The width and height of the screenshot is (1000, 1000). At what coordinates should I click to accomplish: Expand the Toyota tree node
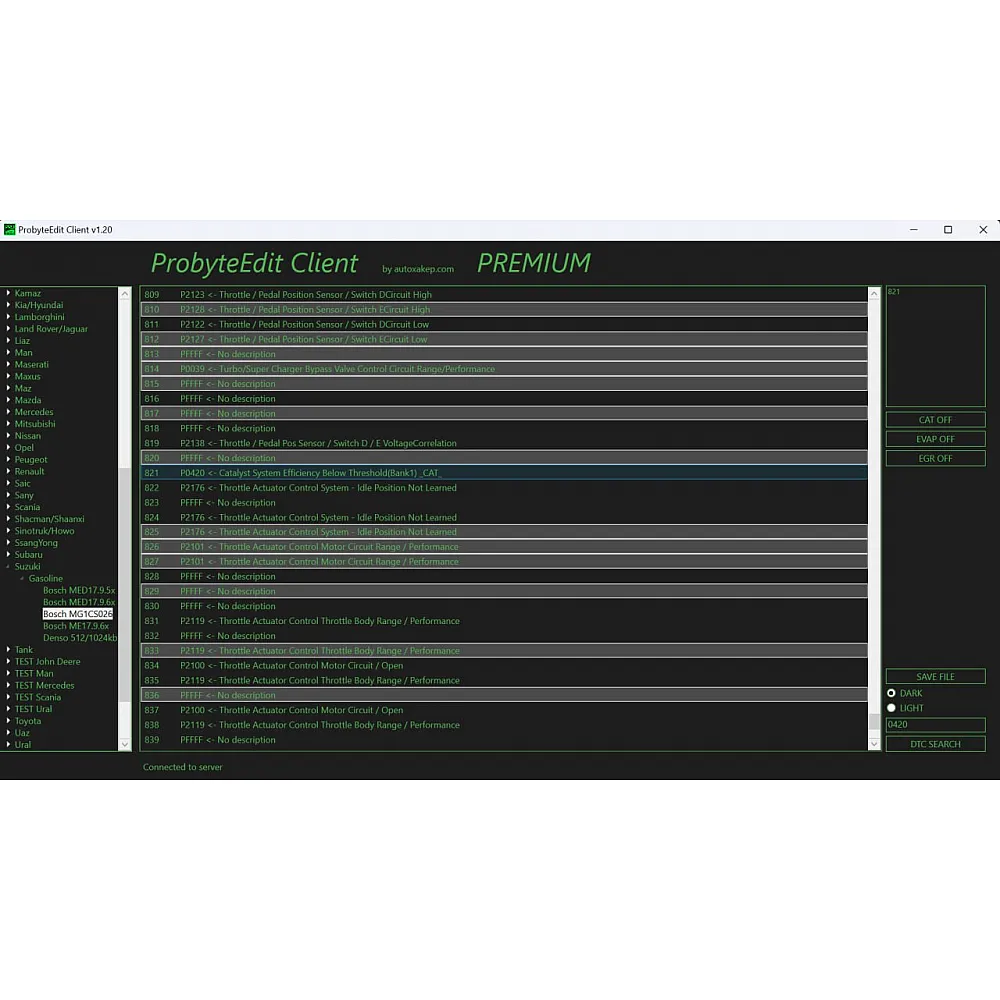(8, 721)
